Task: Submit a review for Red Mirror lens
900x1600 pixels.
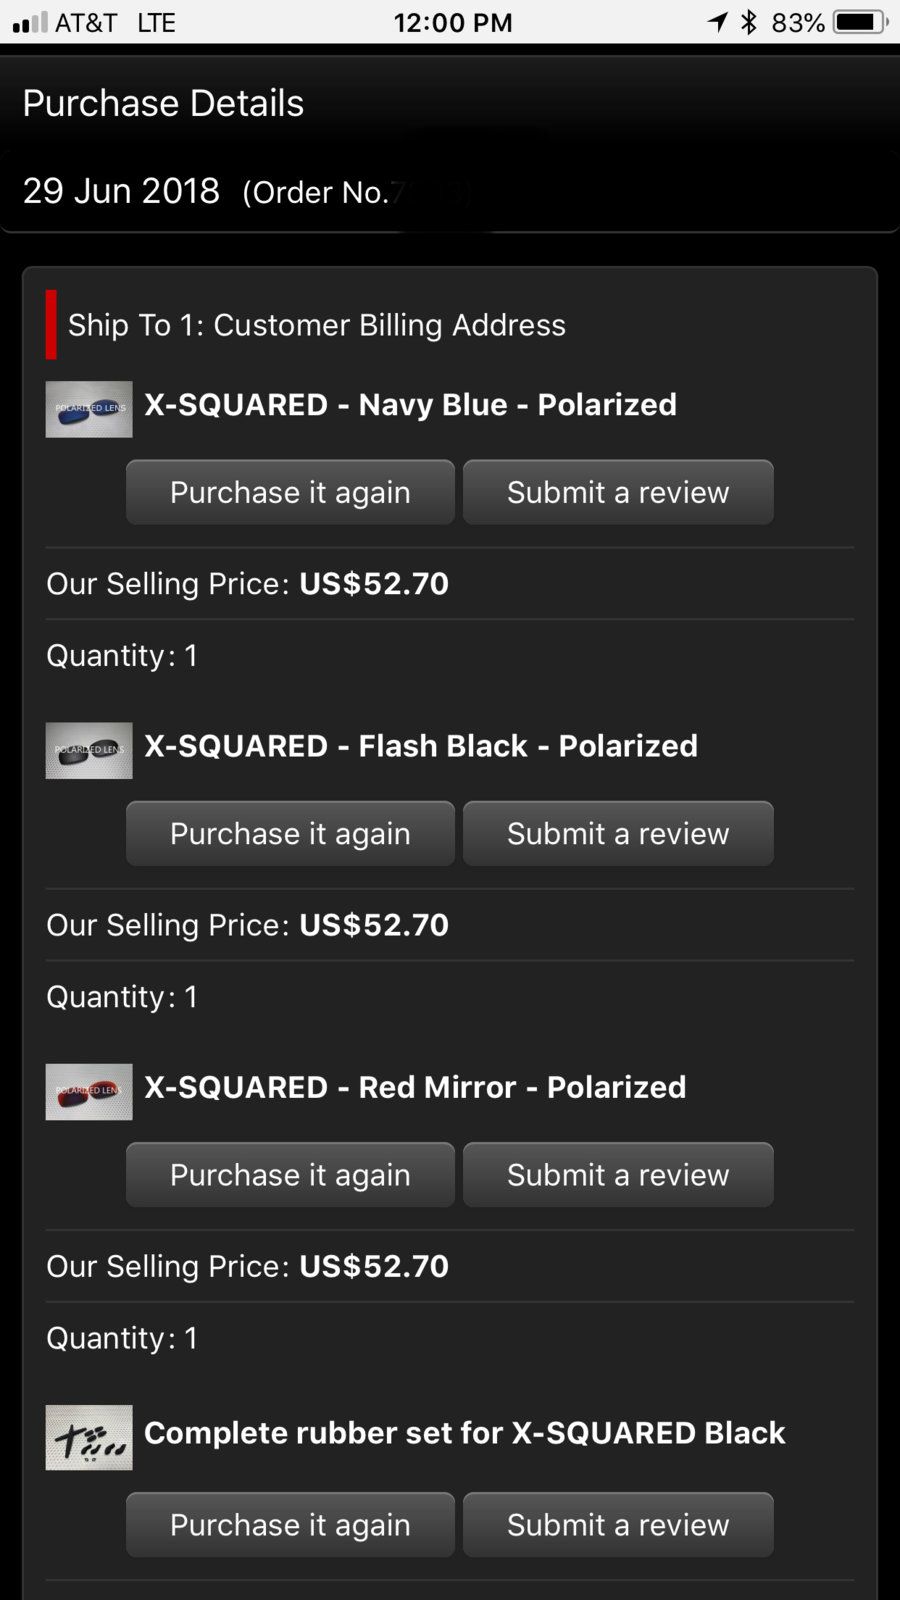Action: pos(618,1174)
